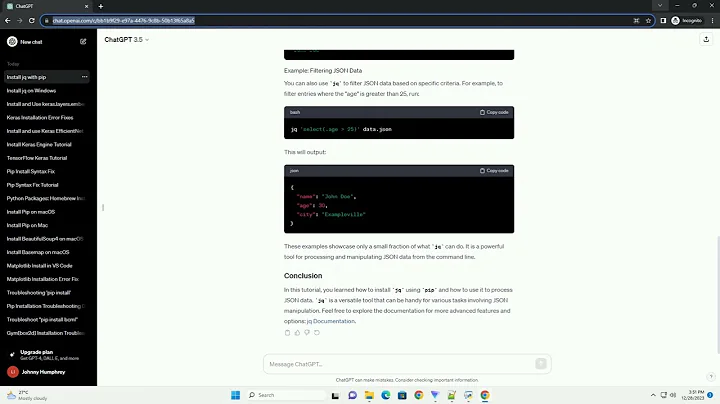Collapse sidebar using the middle handle
Image resolution: width=720 pixels, height=404 pixels.
(x=103, y=208)
